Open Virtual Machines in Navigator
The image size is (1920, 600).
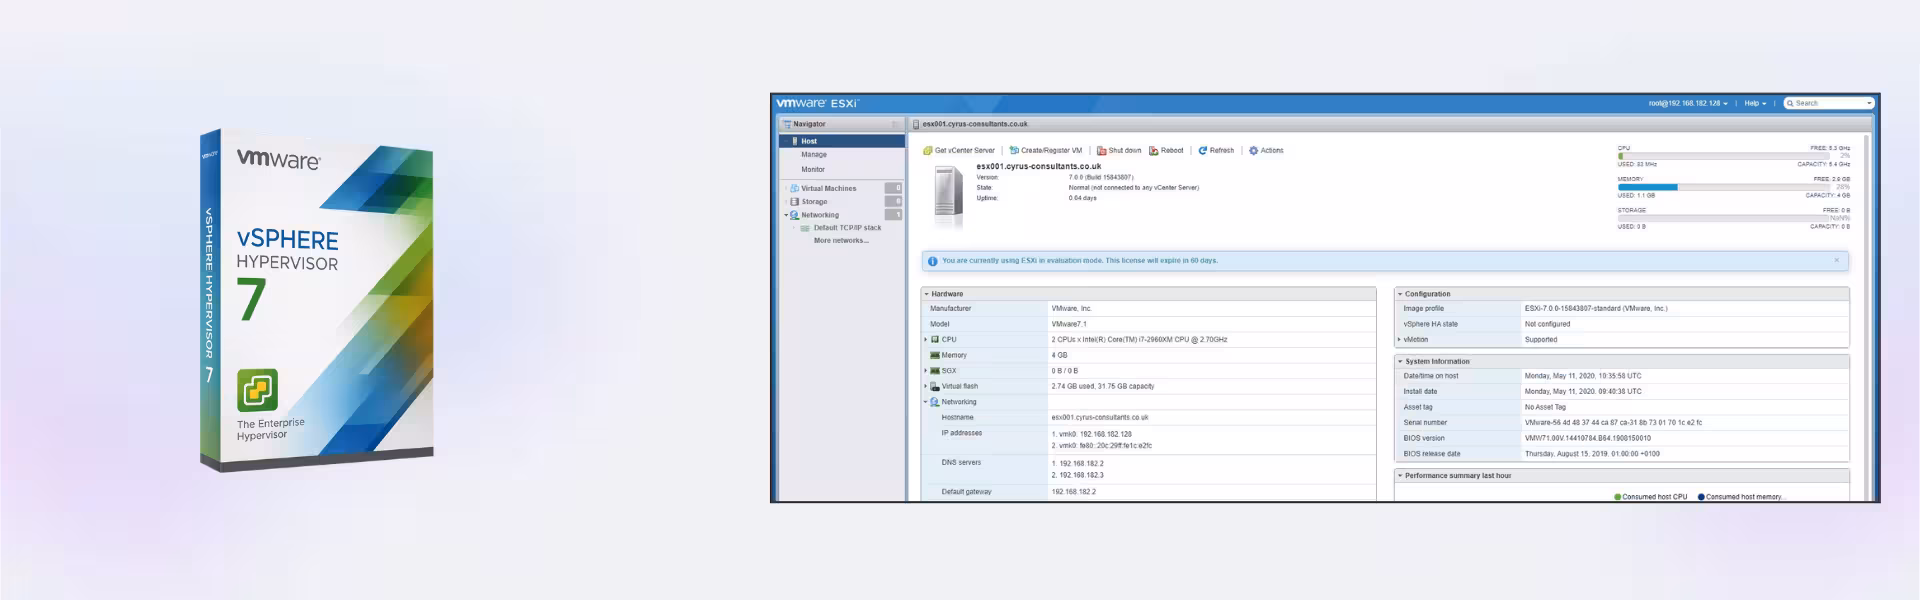pyautogui.click(x=828, y=188)
